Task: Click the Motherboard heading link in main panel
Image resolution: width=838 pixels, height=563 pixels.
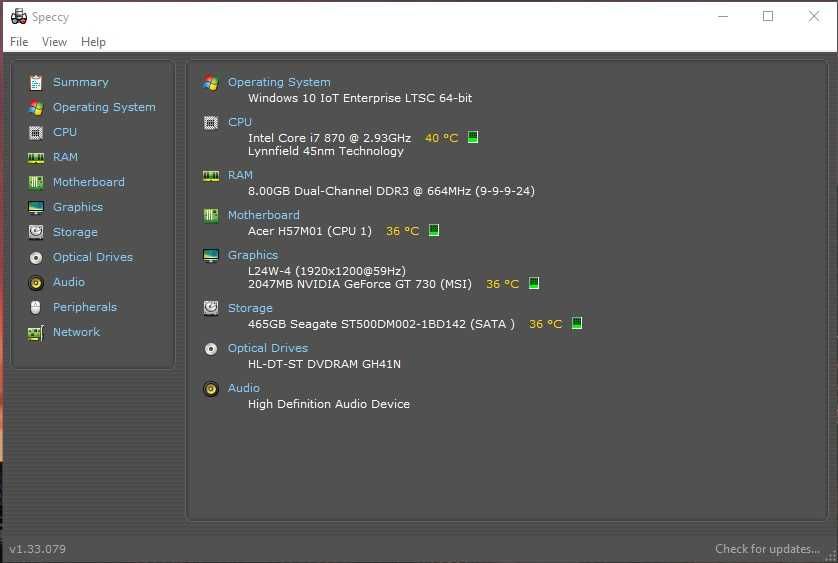Action: pos(263,215)
